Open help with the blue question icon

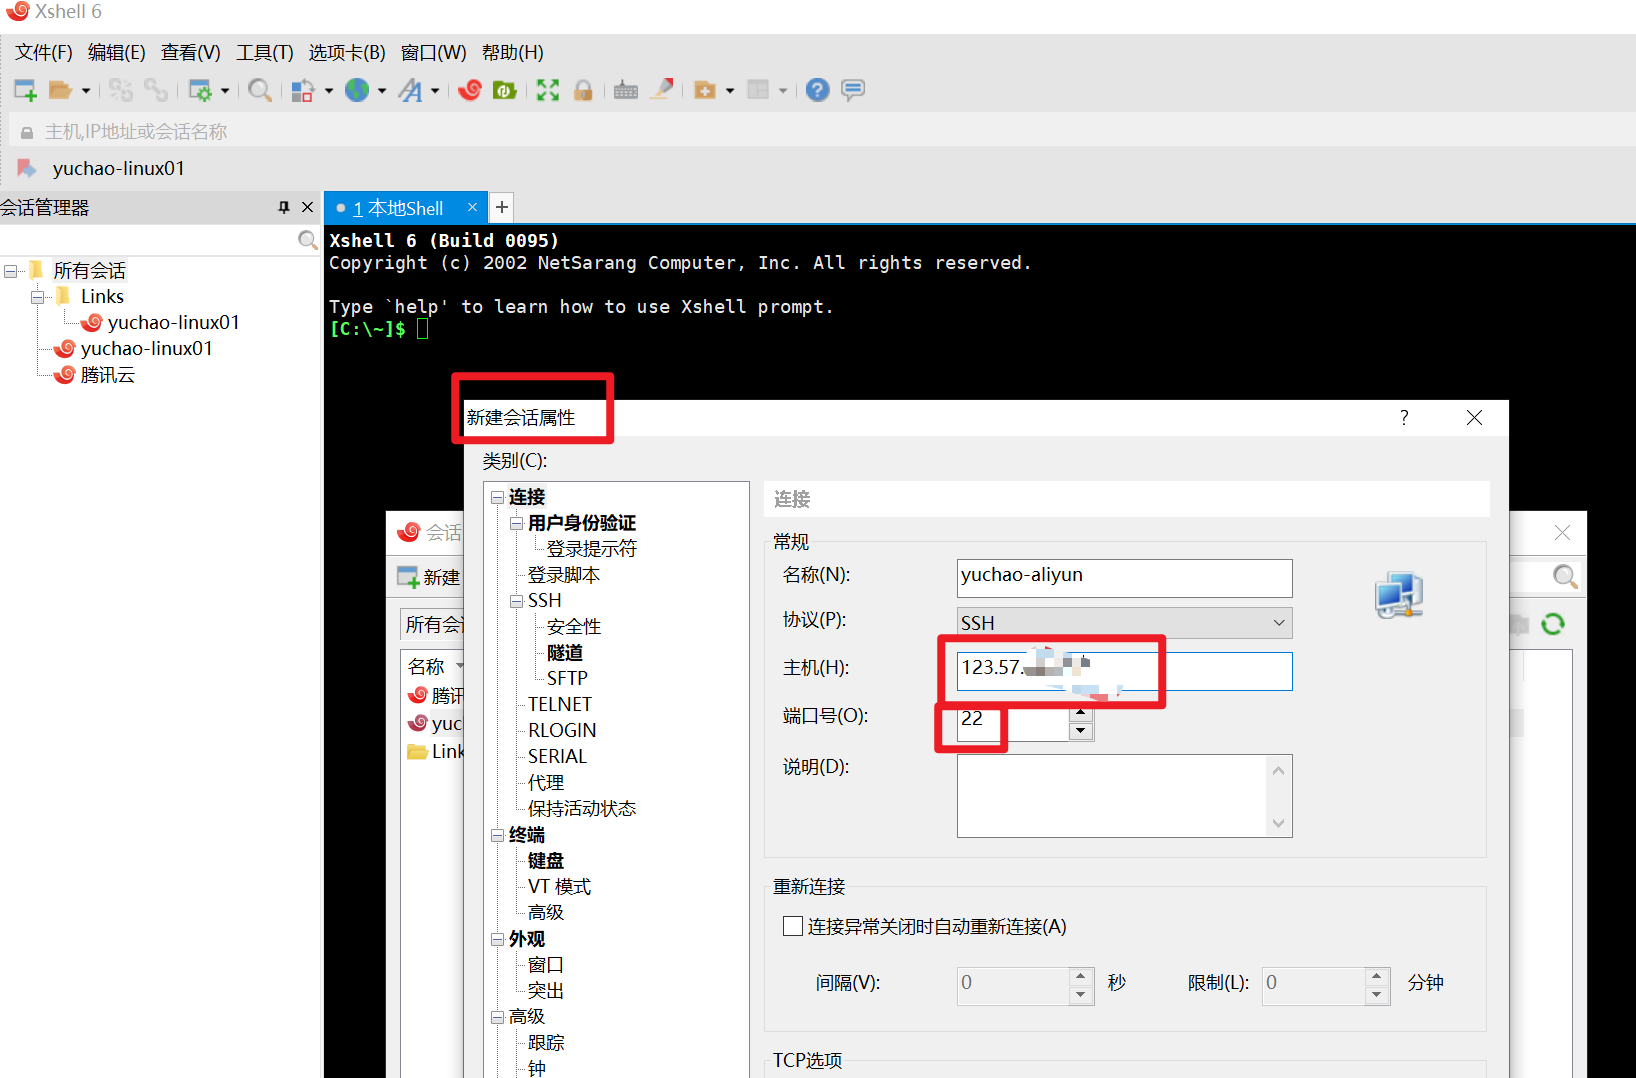tap(817, 90)
